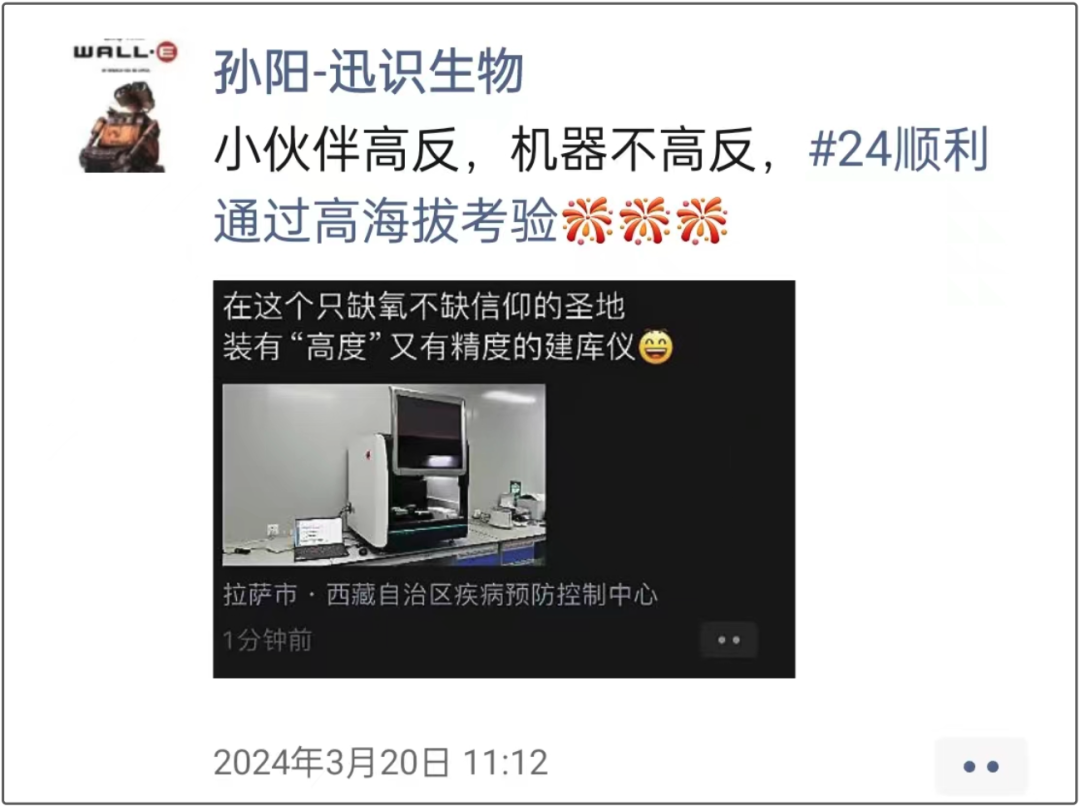Click the middle firework emoji
The image size is (1080, 806).
pyautogui.click(x=645, y=221)
